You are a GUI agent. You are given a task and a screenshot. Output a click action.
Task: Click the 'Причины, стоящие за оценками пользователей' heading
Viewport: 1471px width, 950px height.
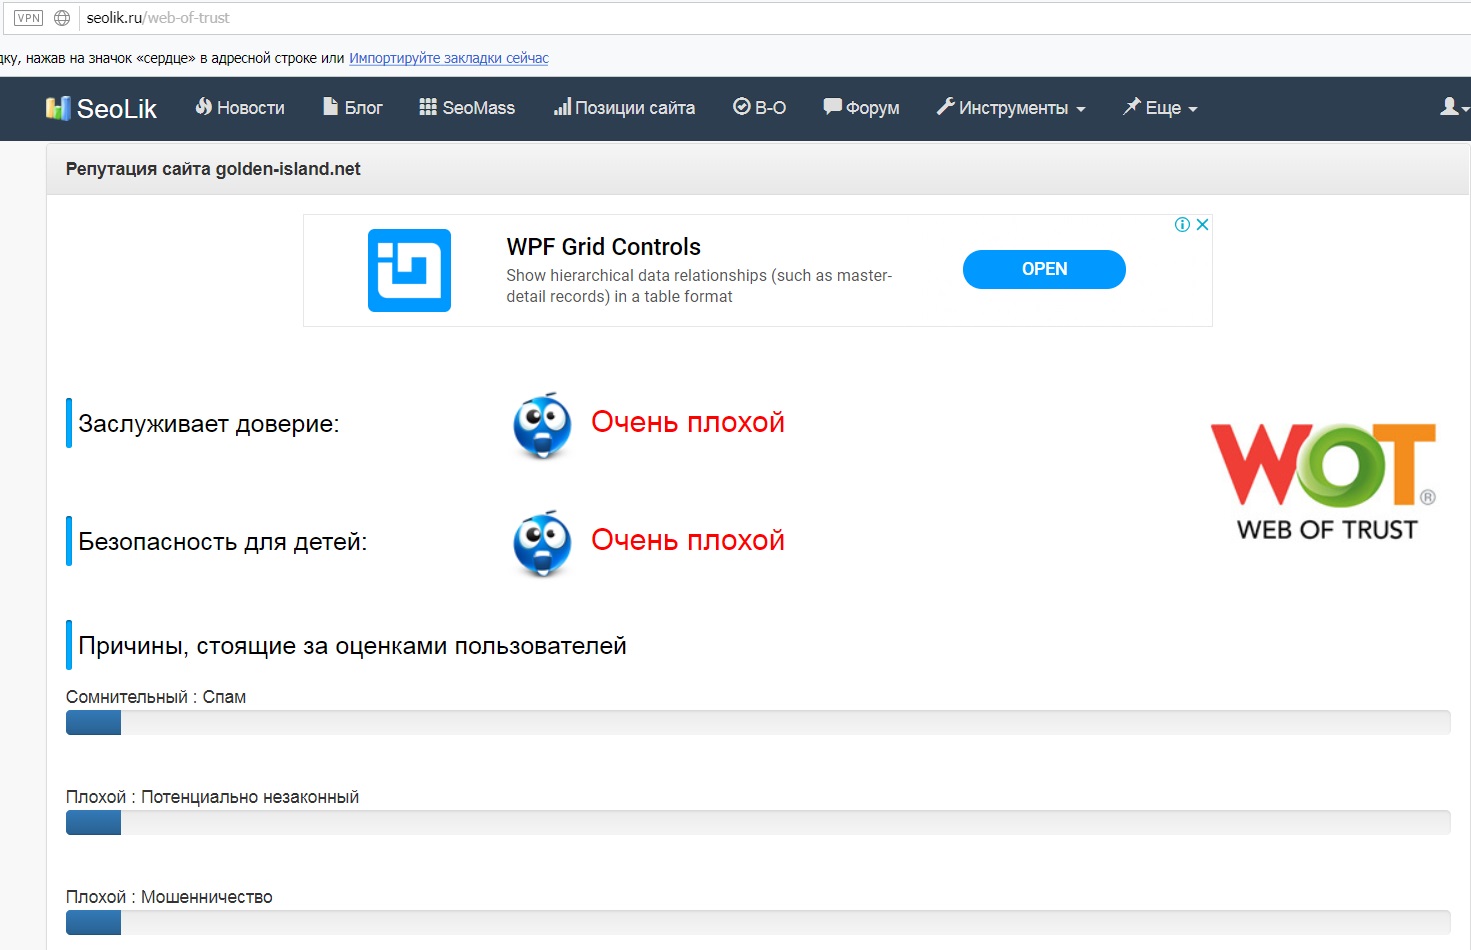click(352, 646)
